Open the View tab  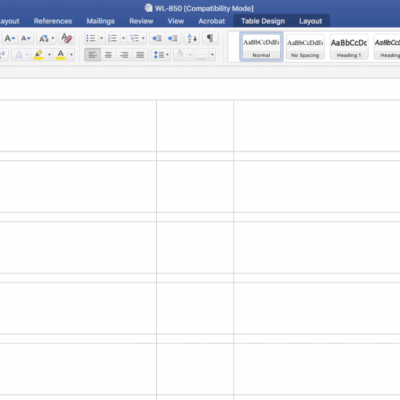click(x=176, y=21)
